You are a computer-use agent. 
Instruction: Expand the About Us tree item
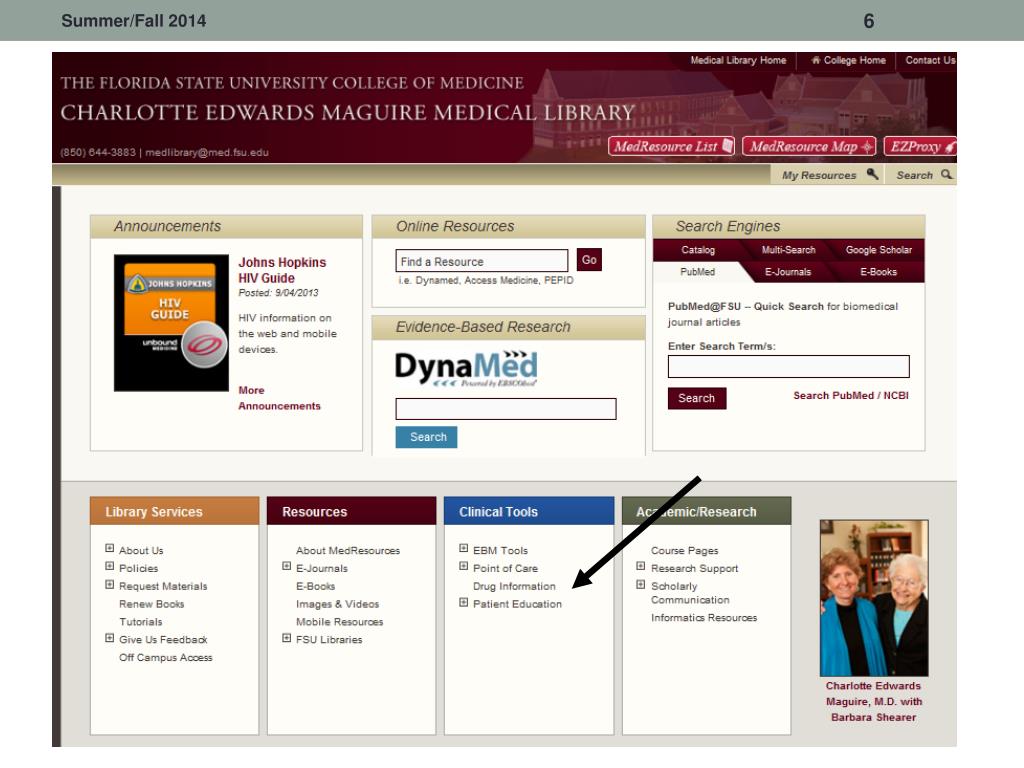110,549
